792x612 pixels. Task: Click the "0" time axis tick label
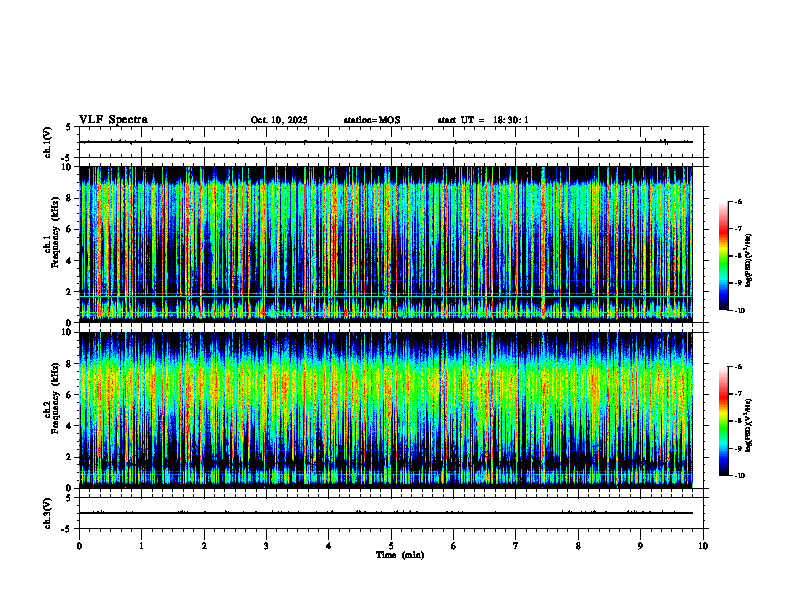(x=79, y=546)
